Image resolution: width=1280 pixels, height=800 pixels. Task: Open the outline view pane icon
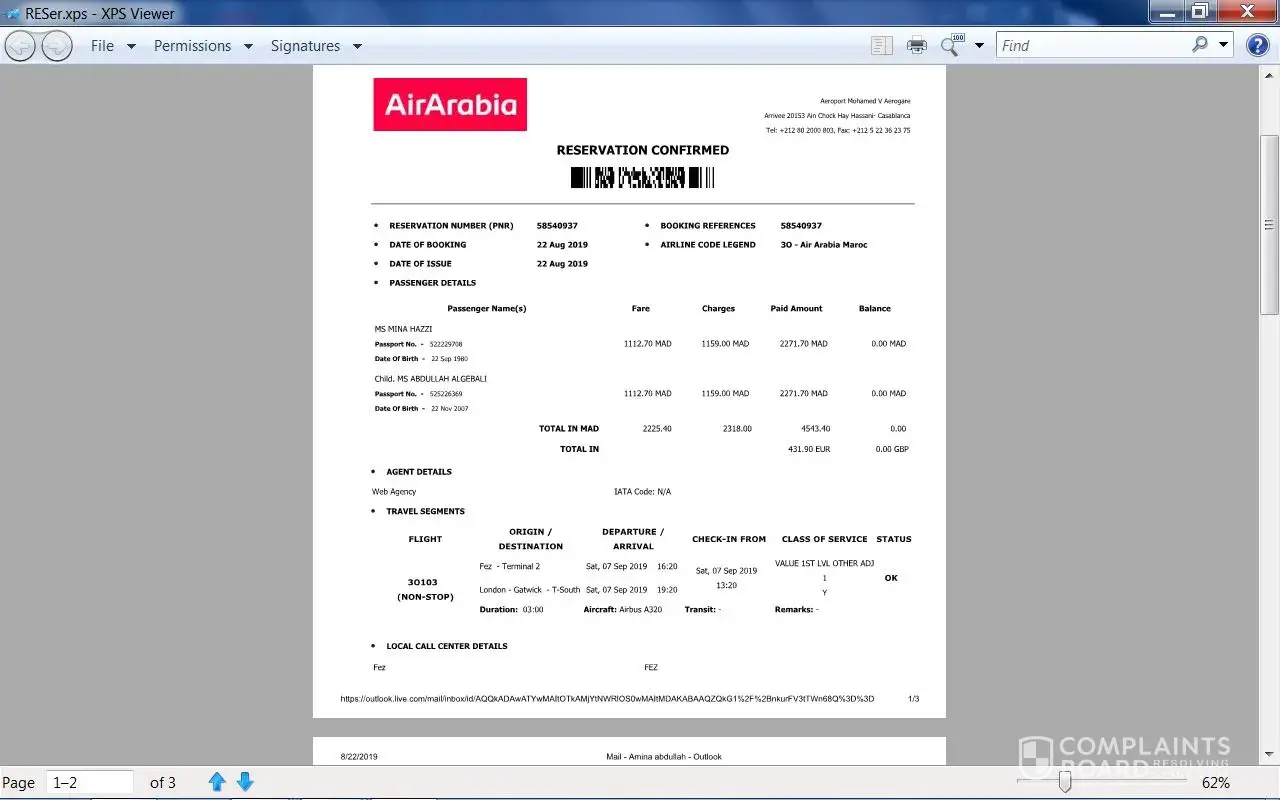(881, 45)
